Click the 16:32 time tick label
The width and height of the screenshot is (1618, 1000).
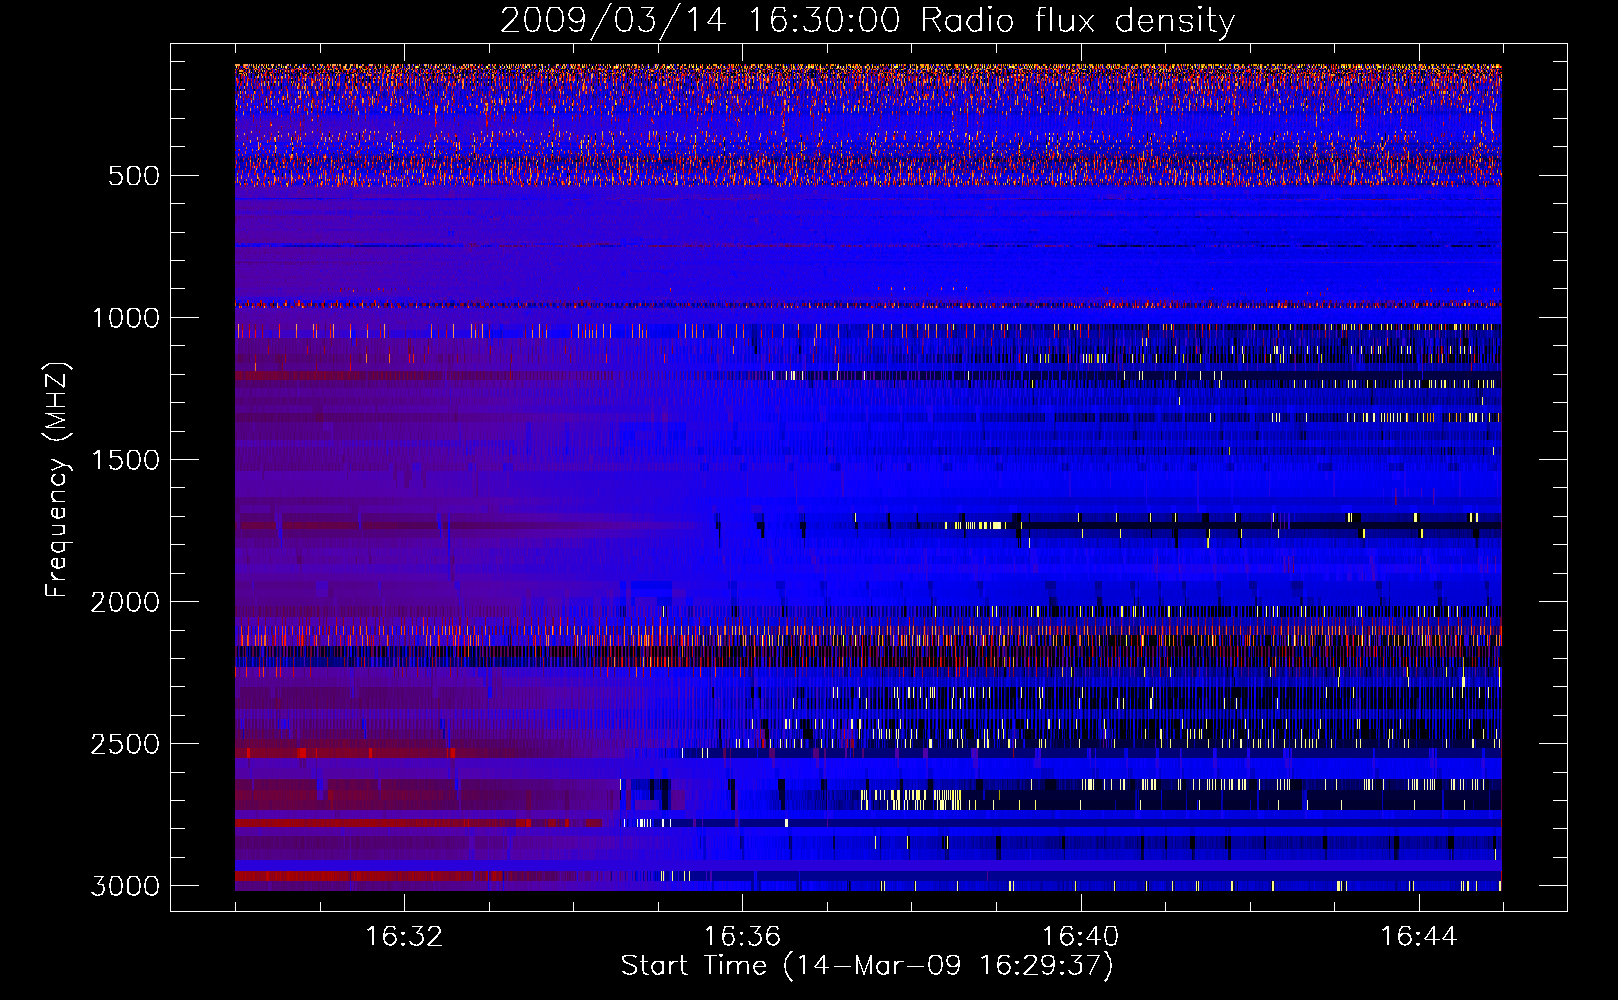click(404, 937)
